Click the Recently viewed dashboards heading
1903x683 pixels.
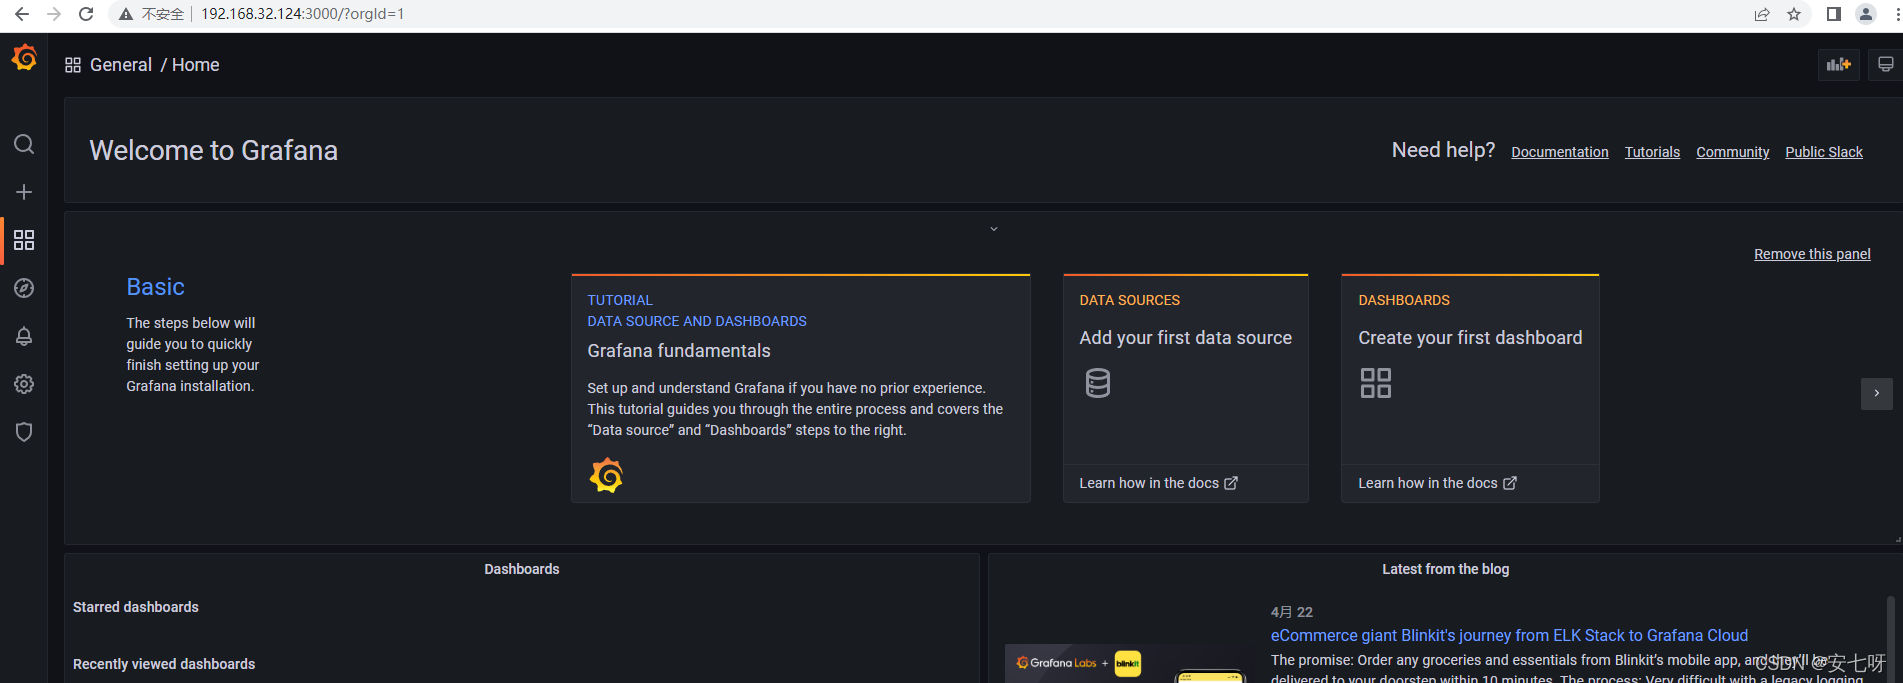coord(164,664)
